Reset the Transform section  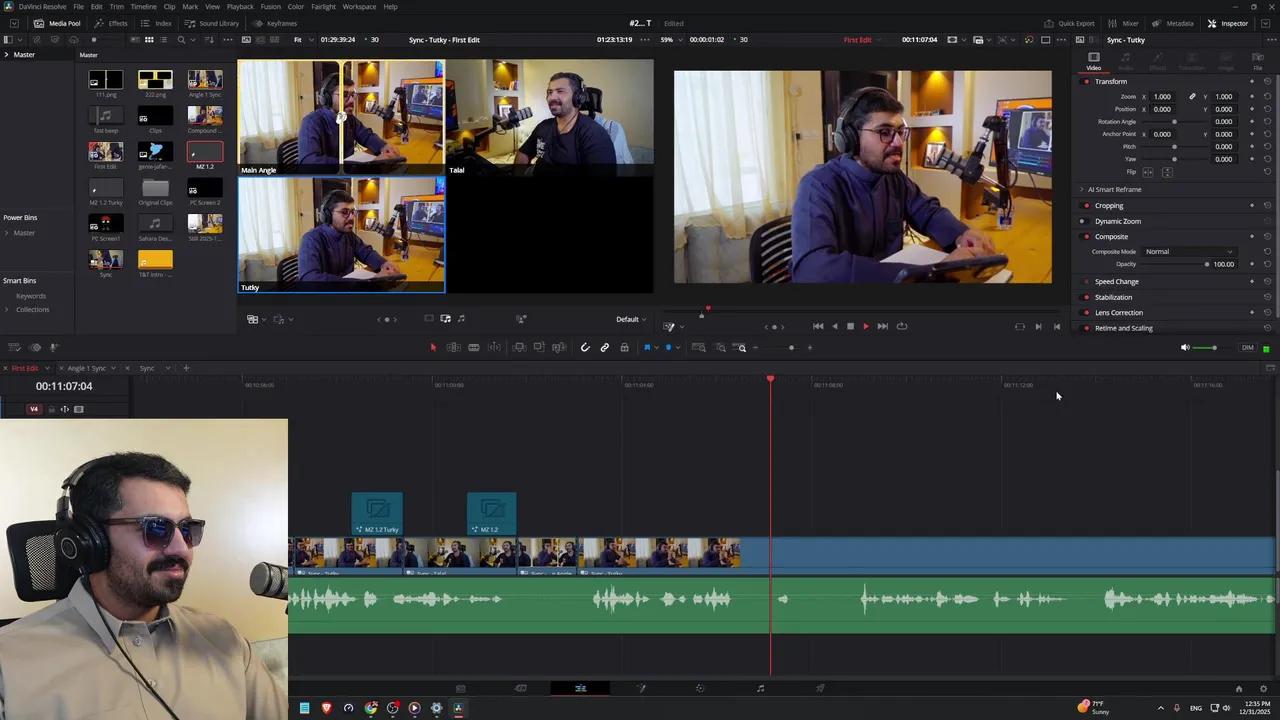(1267, 82)
